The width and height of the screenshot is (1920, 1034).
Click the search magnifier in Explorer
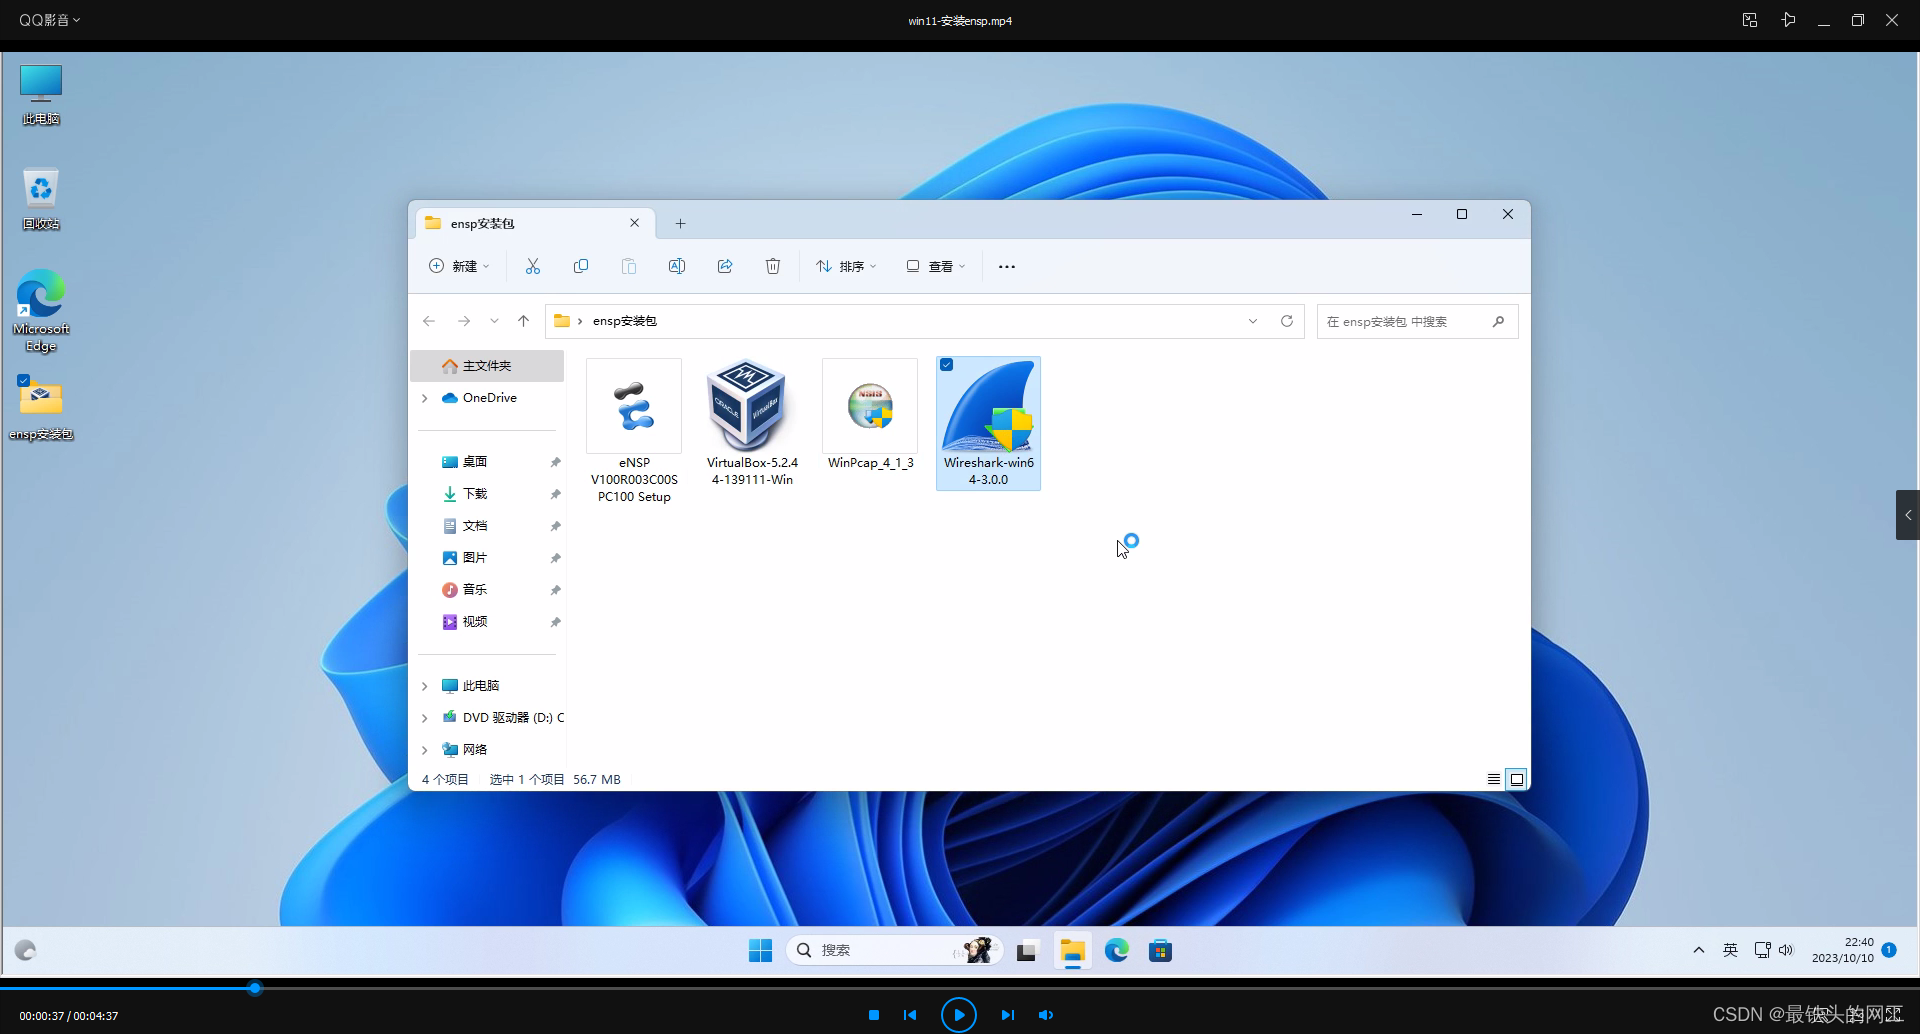pos(1498,321)
